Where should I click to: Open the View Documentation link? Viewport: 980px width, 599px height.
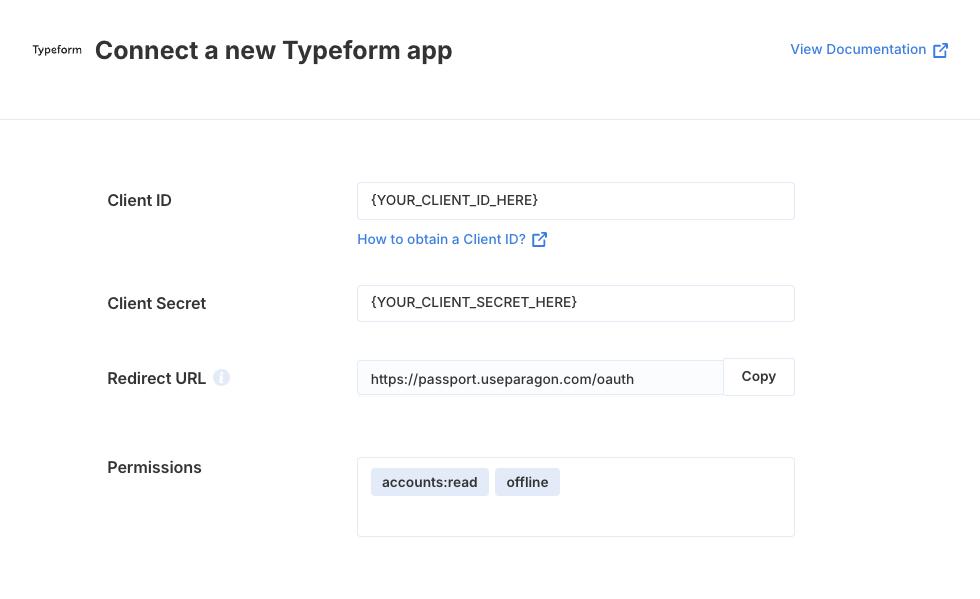tap(869, 50)
